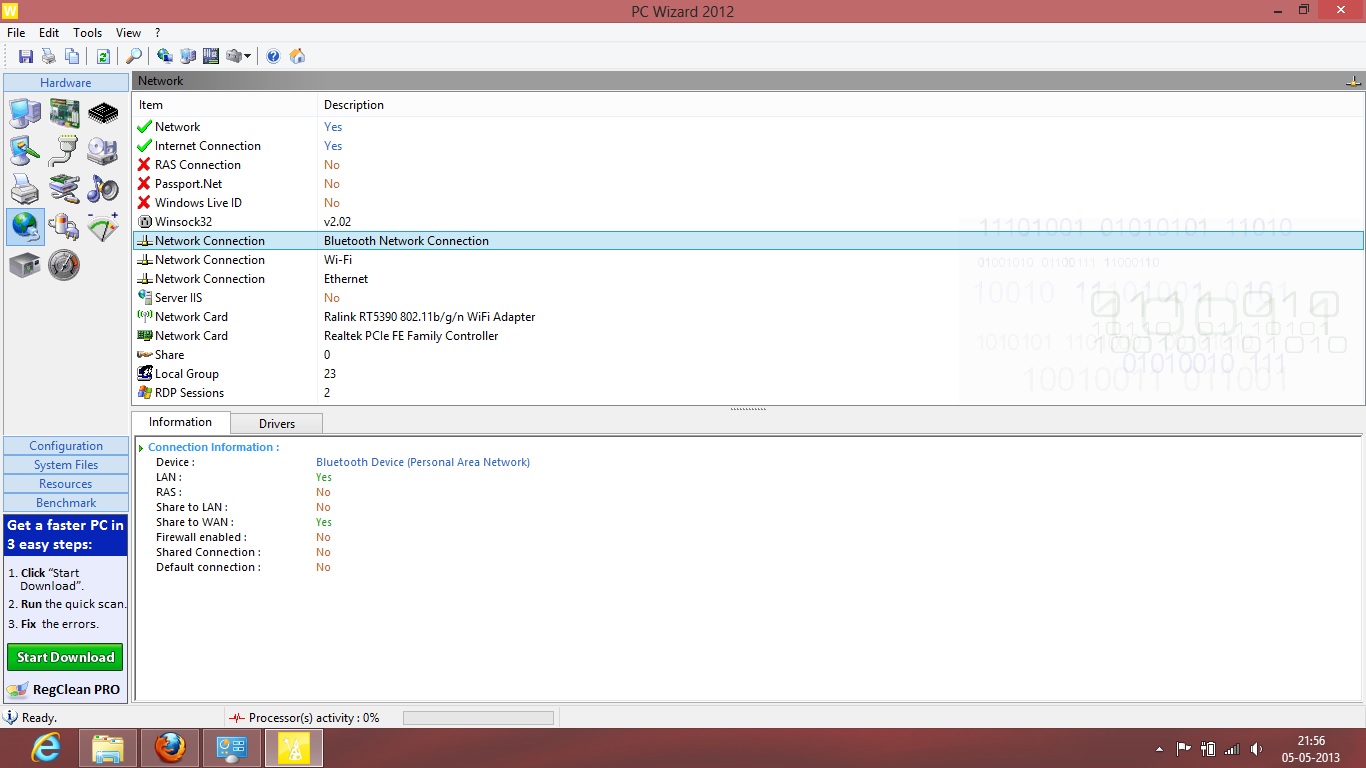The width and height of the screenshot is (1366, 768).
Task: Select the Devices icon with cards and cables
Action: [x=64, y=189]
